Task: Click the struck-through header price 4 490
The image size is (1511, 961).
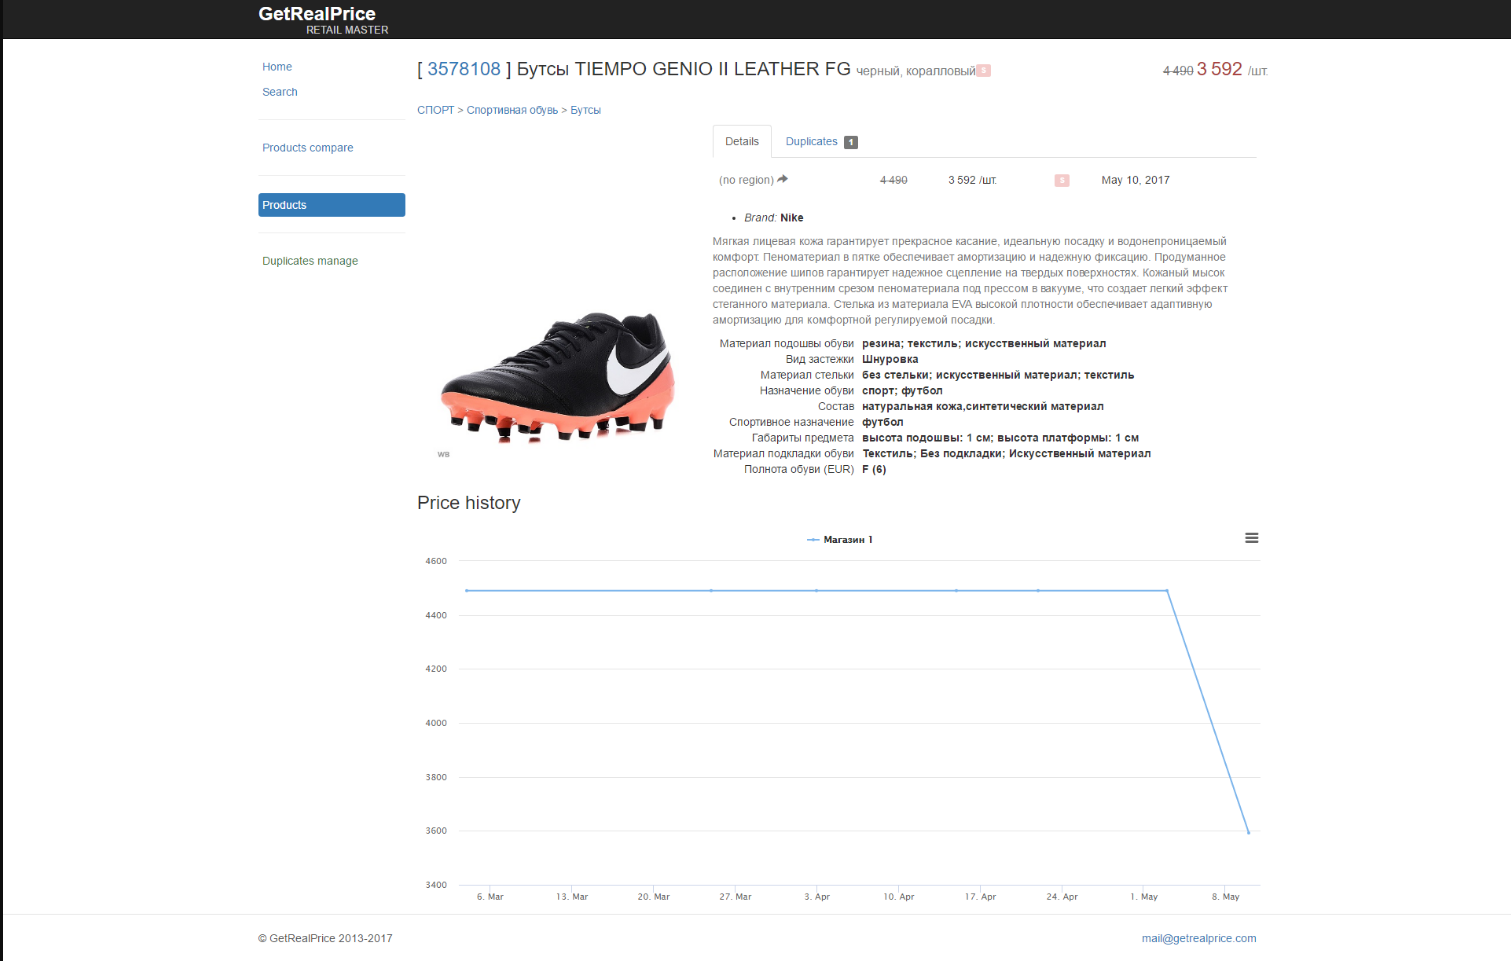Action: click(x=1178, y=71)
